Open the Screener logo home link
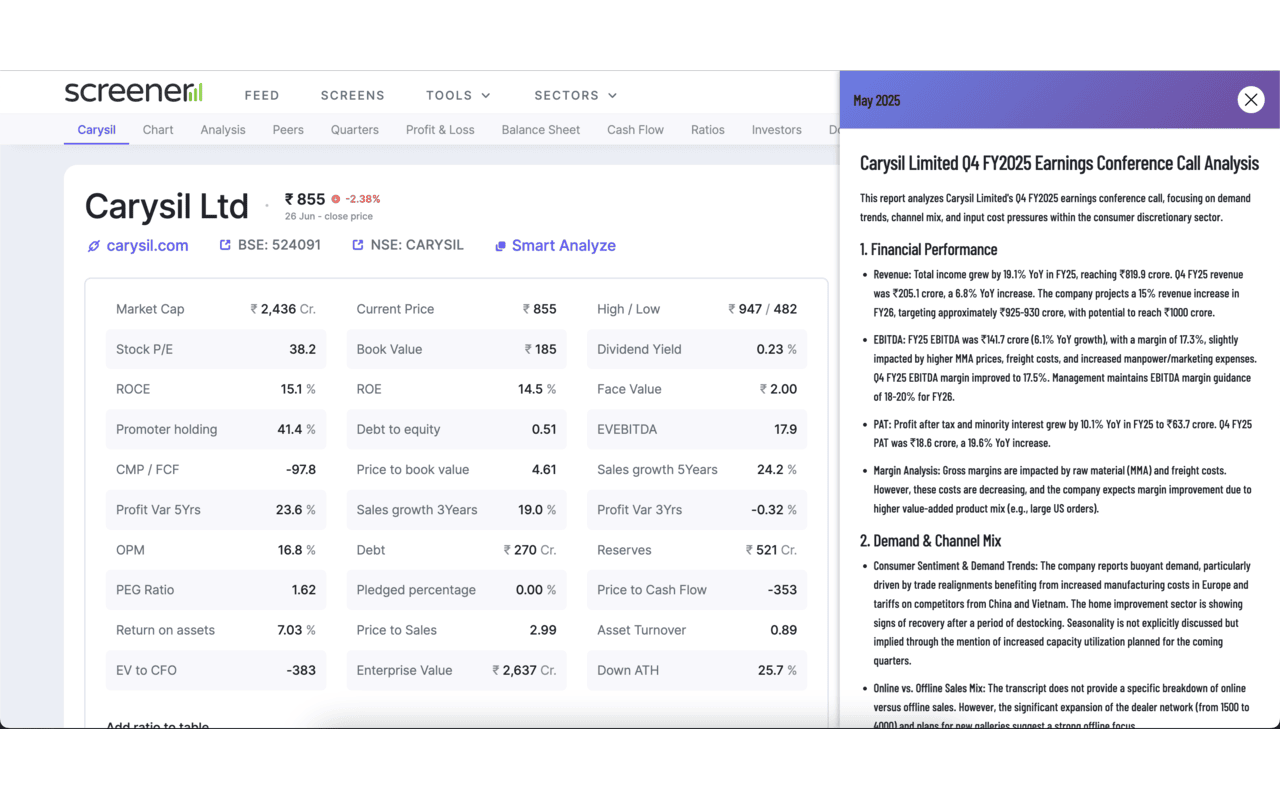 click(x=134, y=92)
